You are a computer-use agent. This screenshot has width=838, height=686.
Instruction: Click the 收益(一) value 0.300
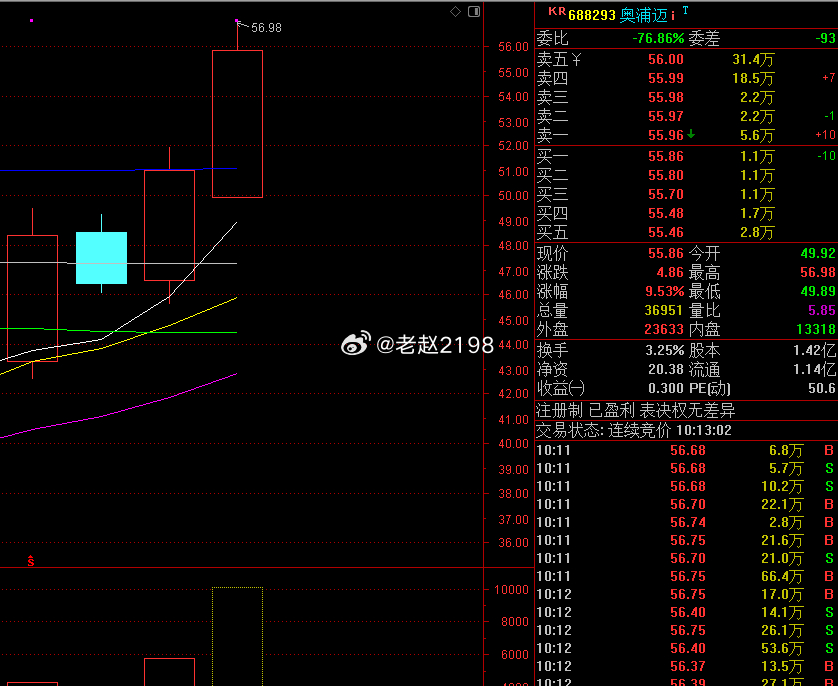(x=666, y=388)
